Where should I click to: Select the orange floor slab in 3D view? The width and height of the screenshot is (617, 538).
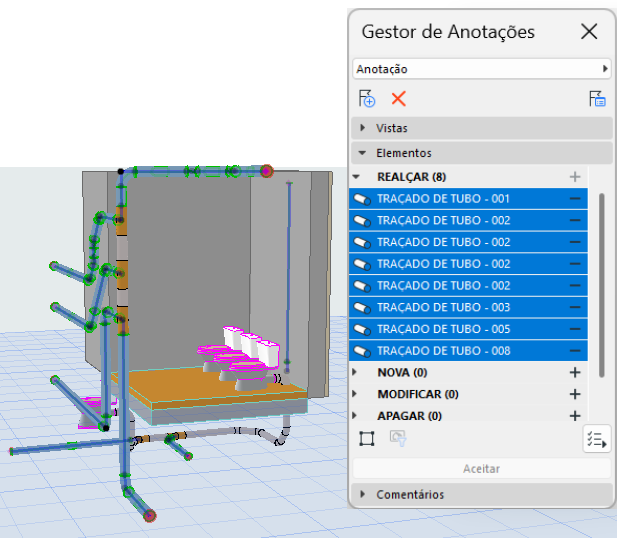point(189,384)
